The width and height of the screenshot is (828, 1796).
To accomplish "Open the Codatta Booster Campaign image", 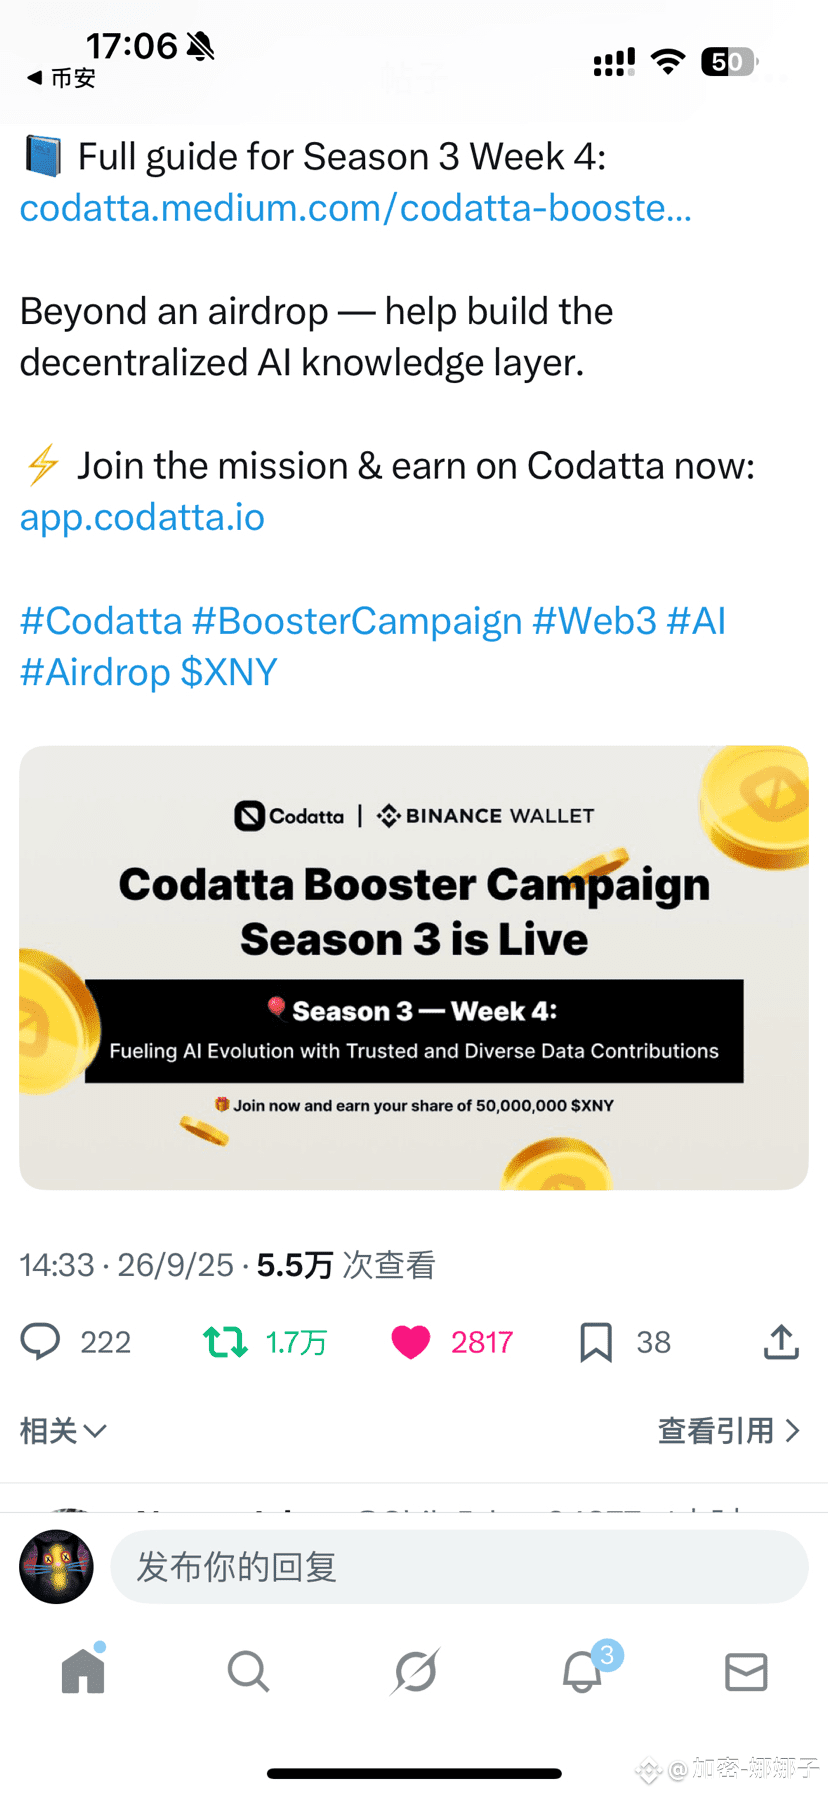I will pos(414,967).
